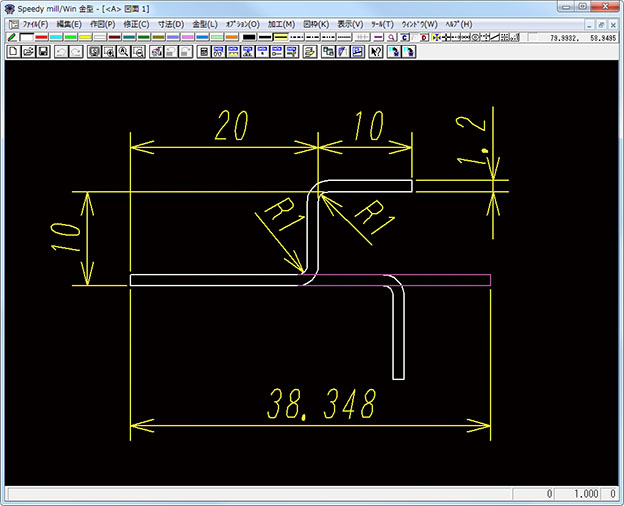Click the Save floppy disk icon

[43, 51]
